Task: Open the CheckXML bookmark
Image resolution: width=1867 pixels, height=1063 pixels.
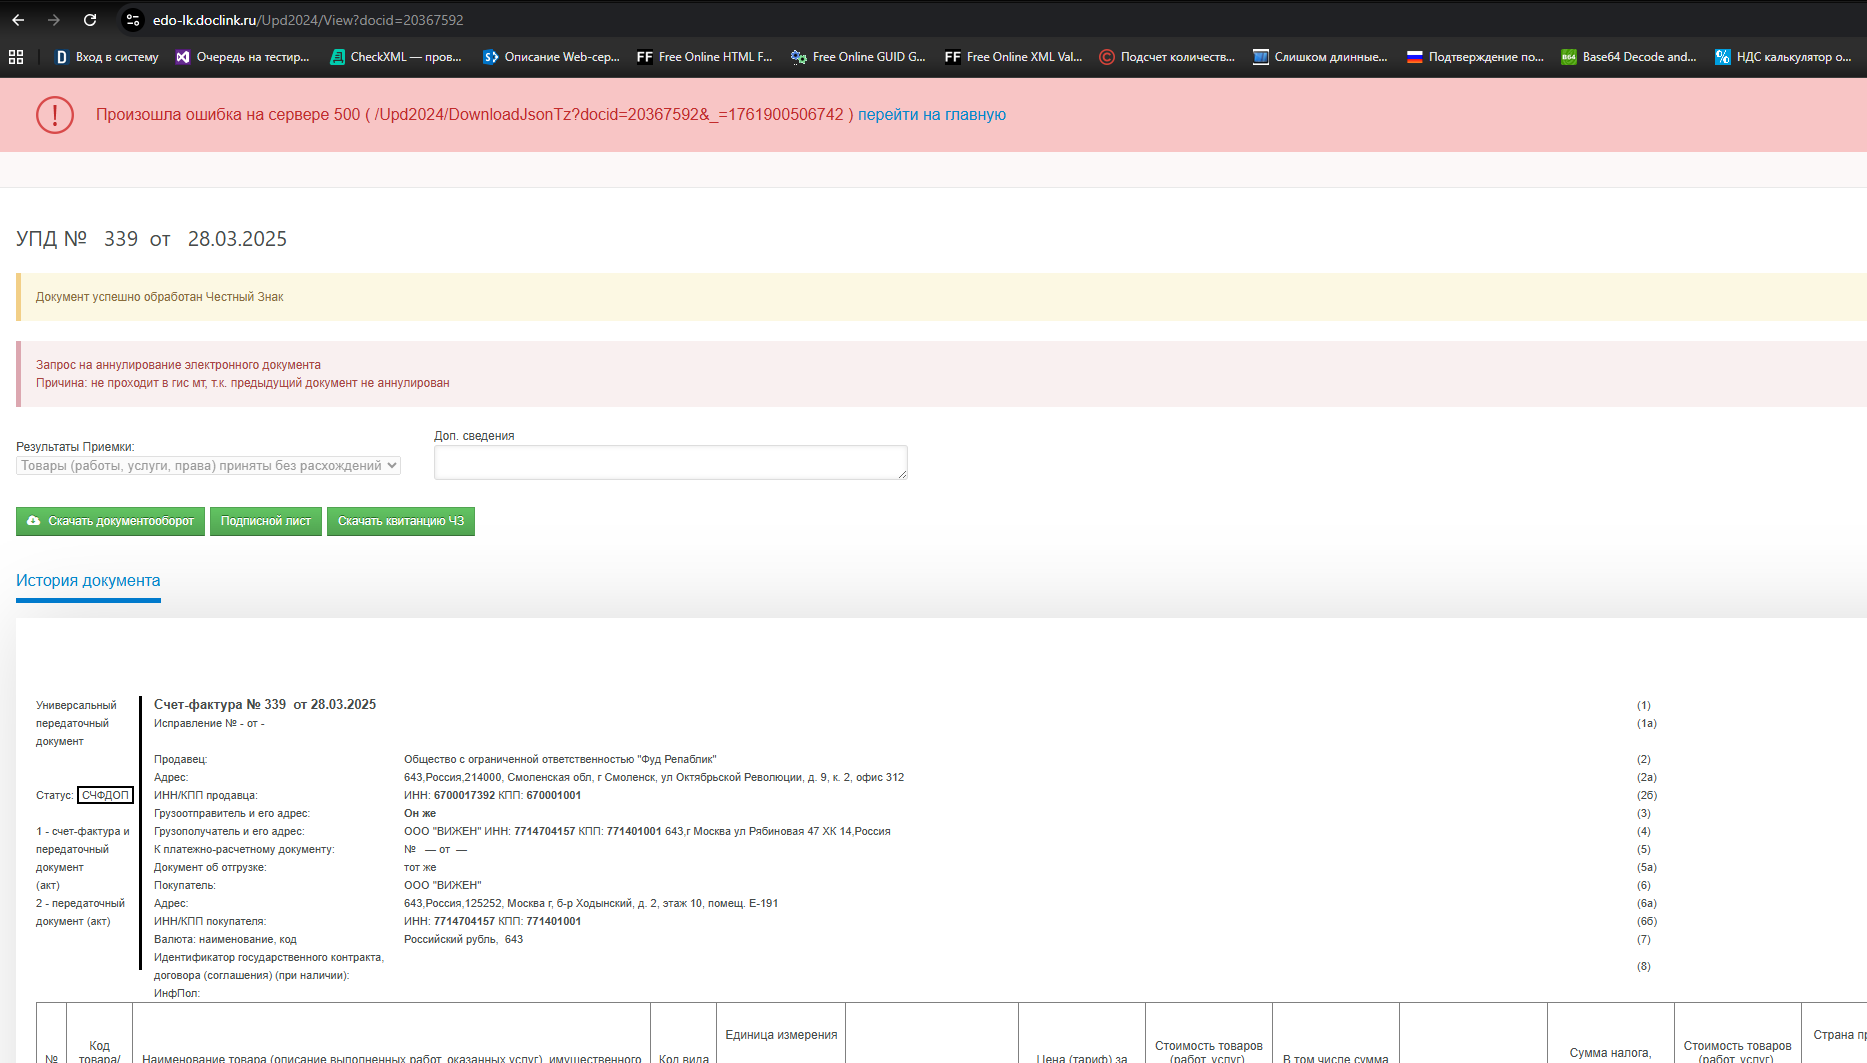Action: [396, 57]
